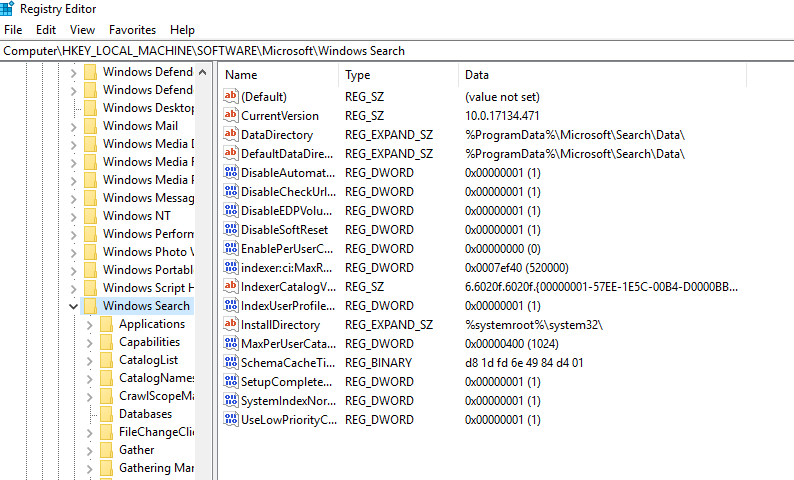Viewport: 794px width, 480px height.
Task: Click the binary data d8 1d fd 6e 49 84 d4 01
Action: tap(524, 363)
